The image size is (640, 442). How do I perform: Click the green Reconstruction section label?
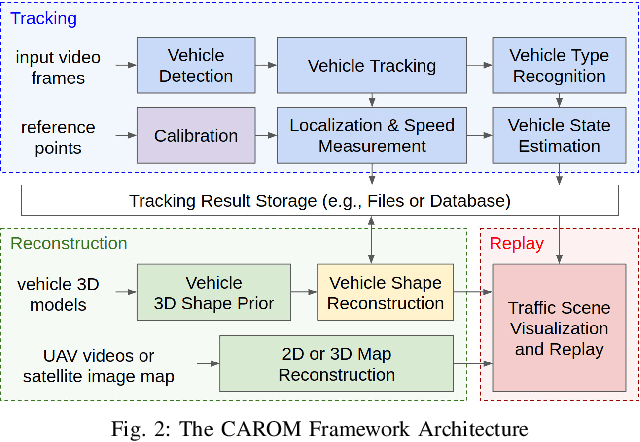[x=69, y=243]
